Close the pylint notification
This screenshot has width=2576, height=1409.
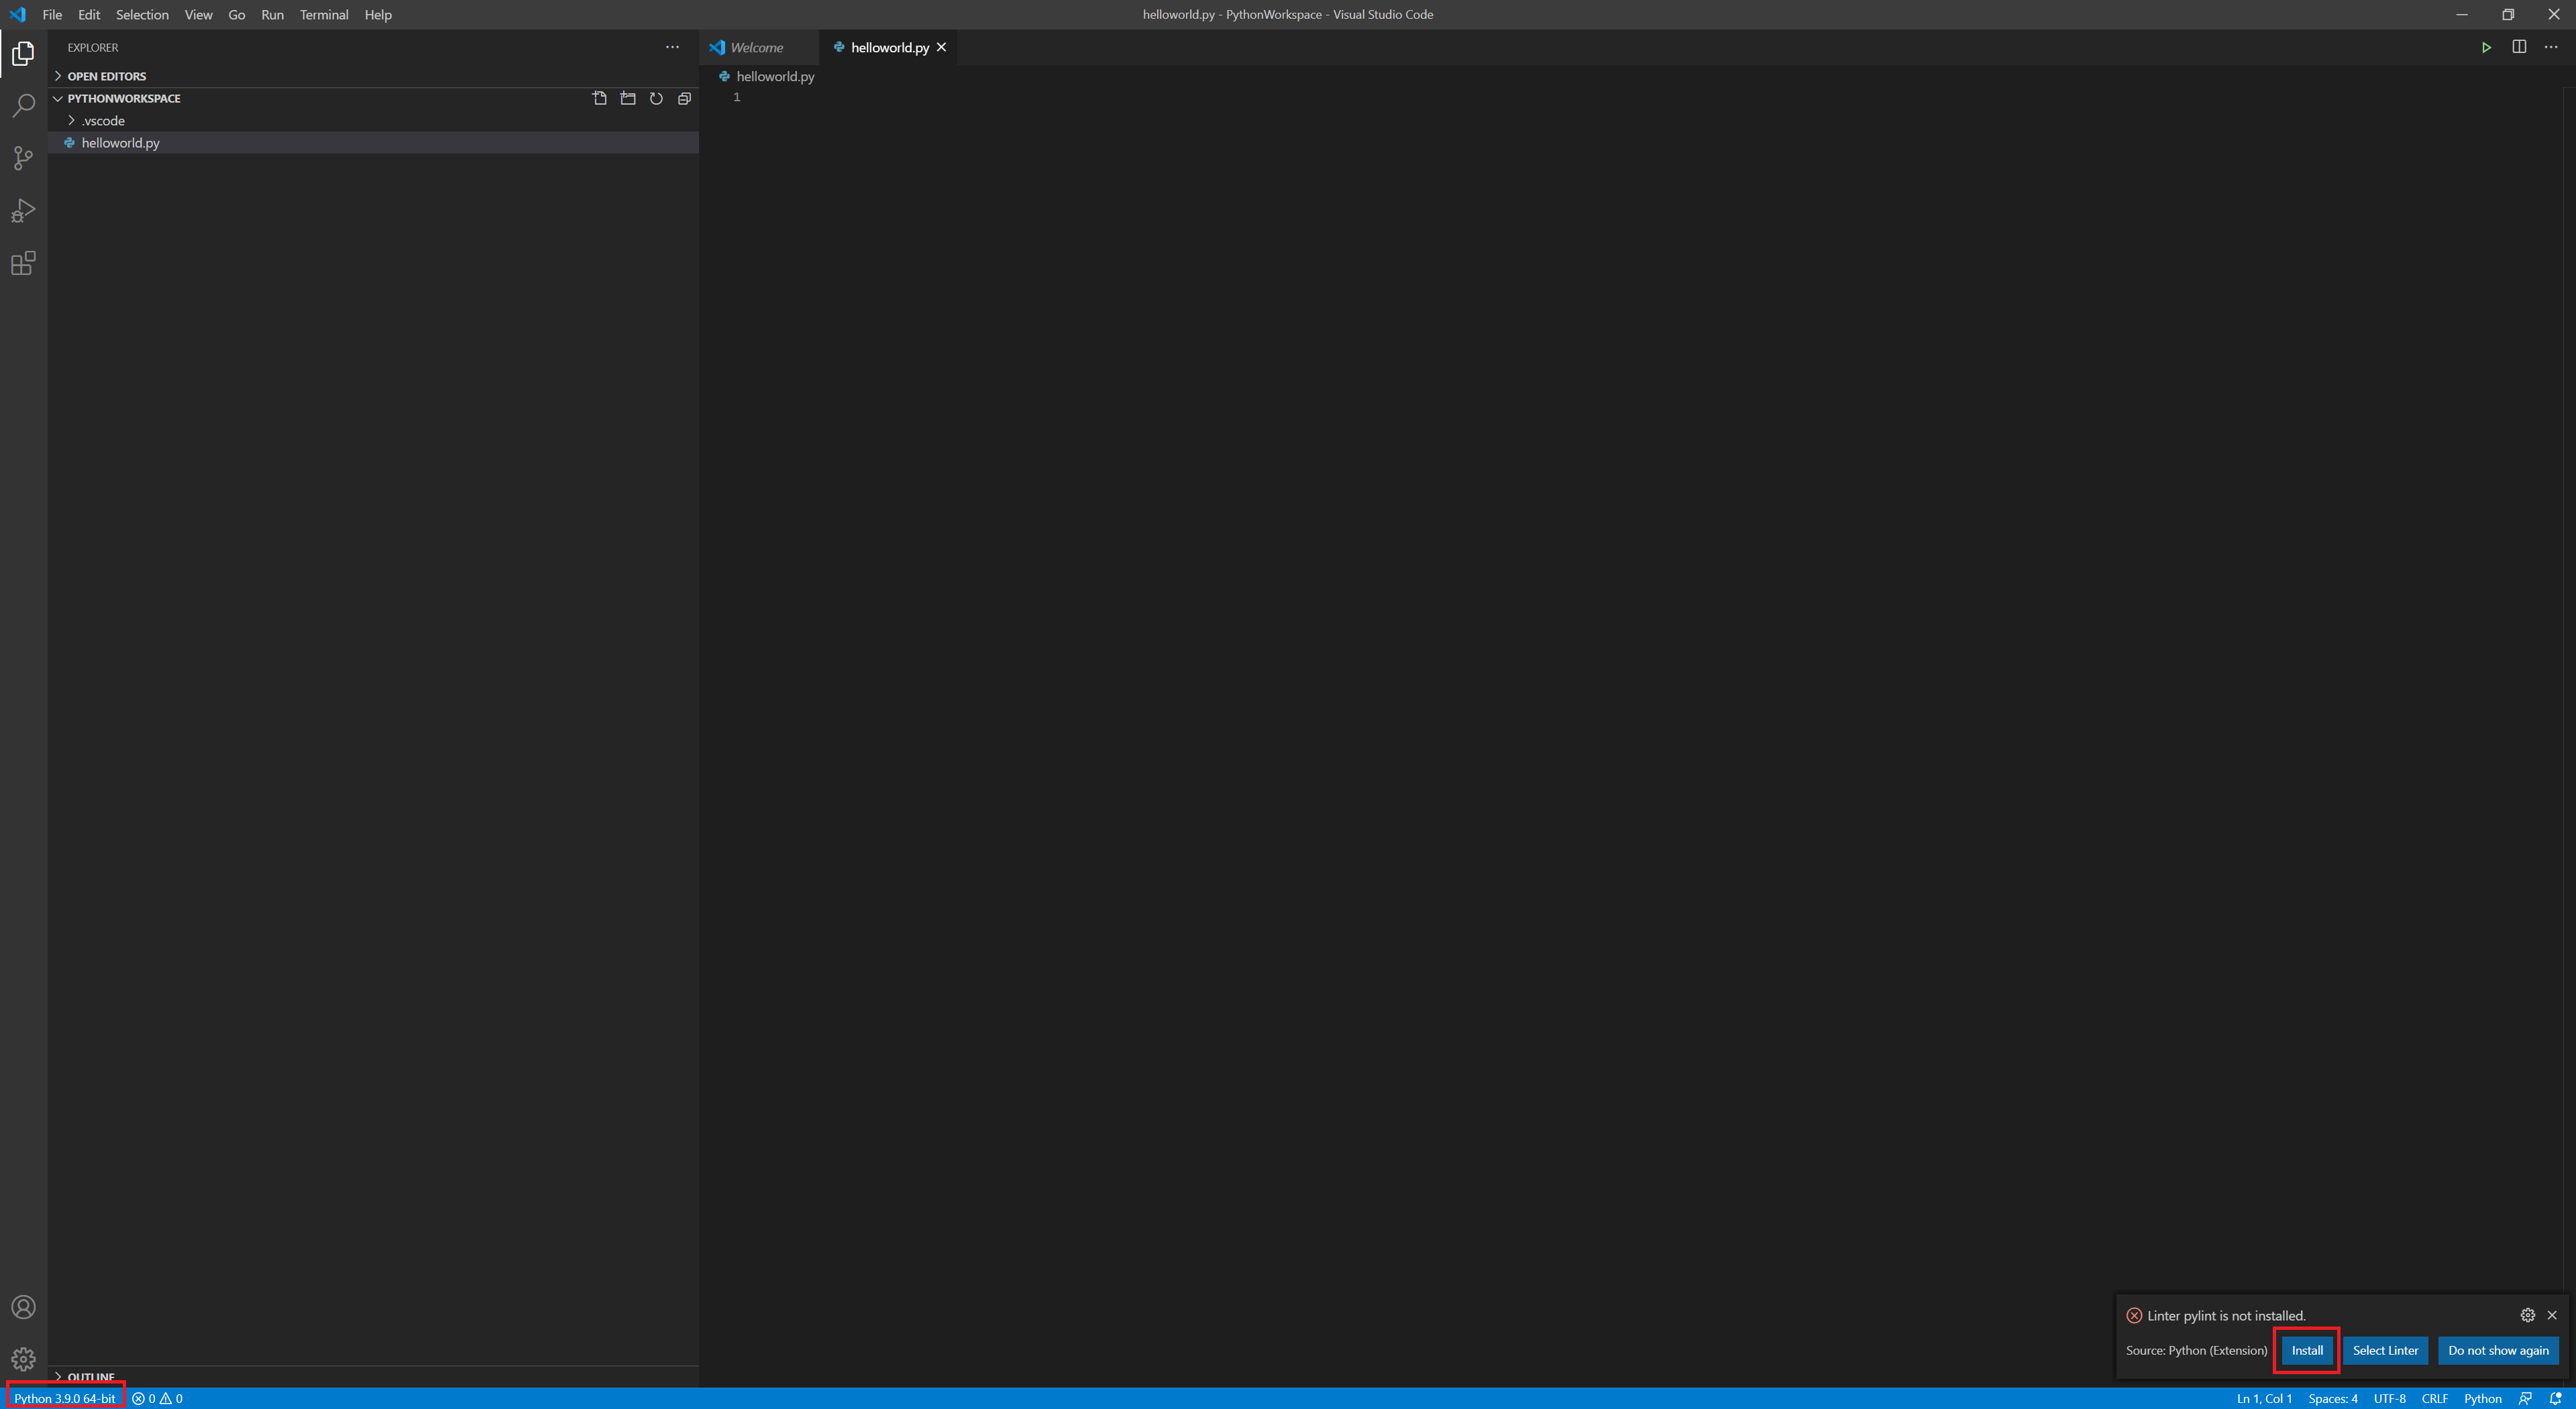click(x=2552, y=1315)
